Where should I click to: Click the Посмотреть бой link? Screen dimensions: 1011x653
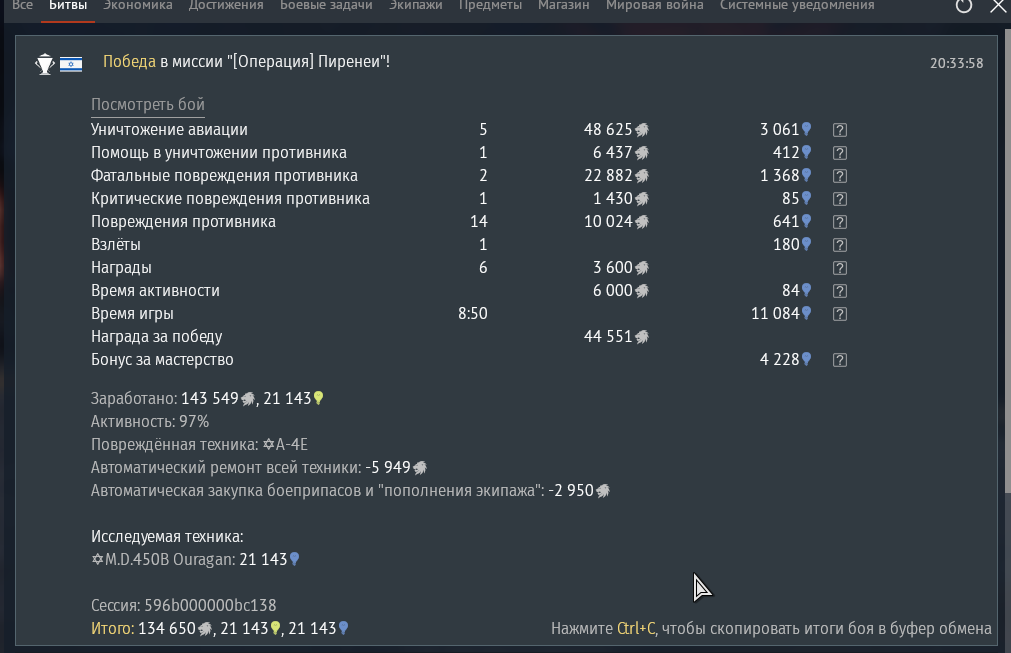pyautogui.click(x=147, y=105)
